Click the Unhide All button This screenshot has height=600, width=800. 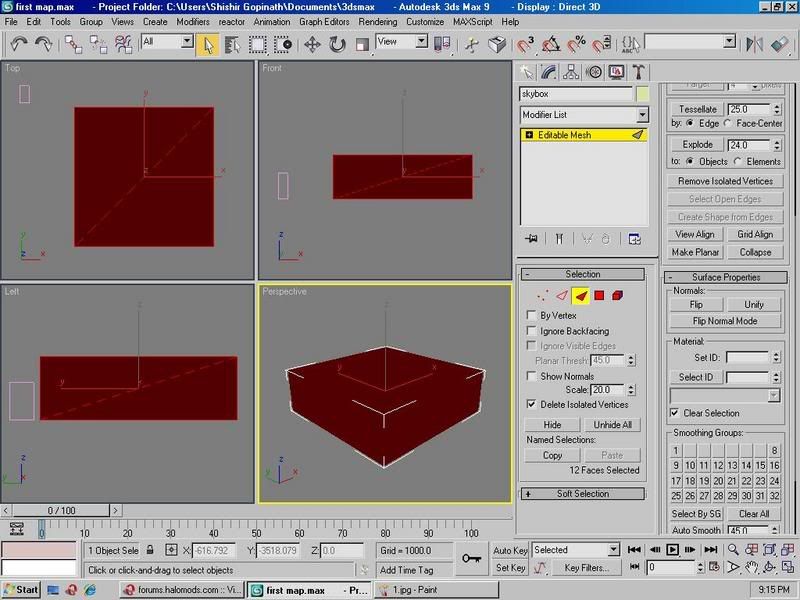[612, 424]
